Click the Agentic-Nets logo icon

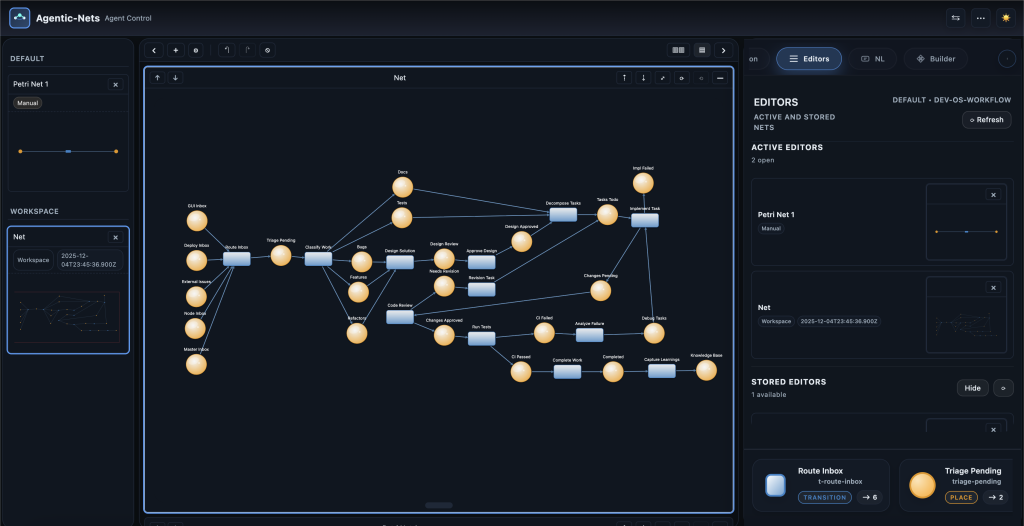click(20, 18)
